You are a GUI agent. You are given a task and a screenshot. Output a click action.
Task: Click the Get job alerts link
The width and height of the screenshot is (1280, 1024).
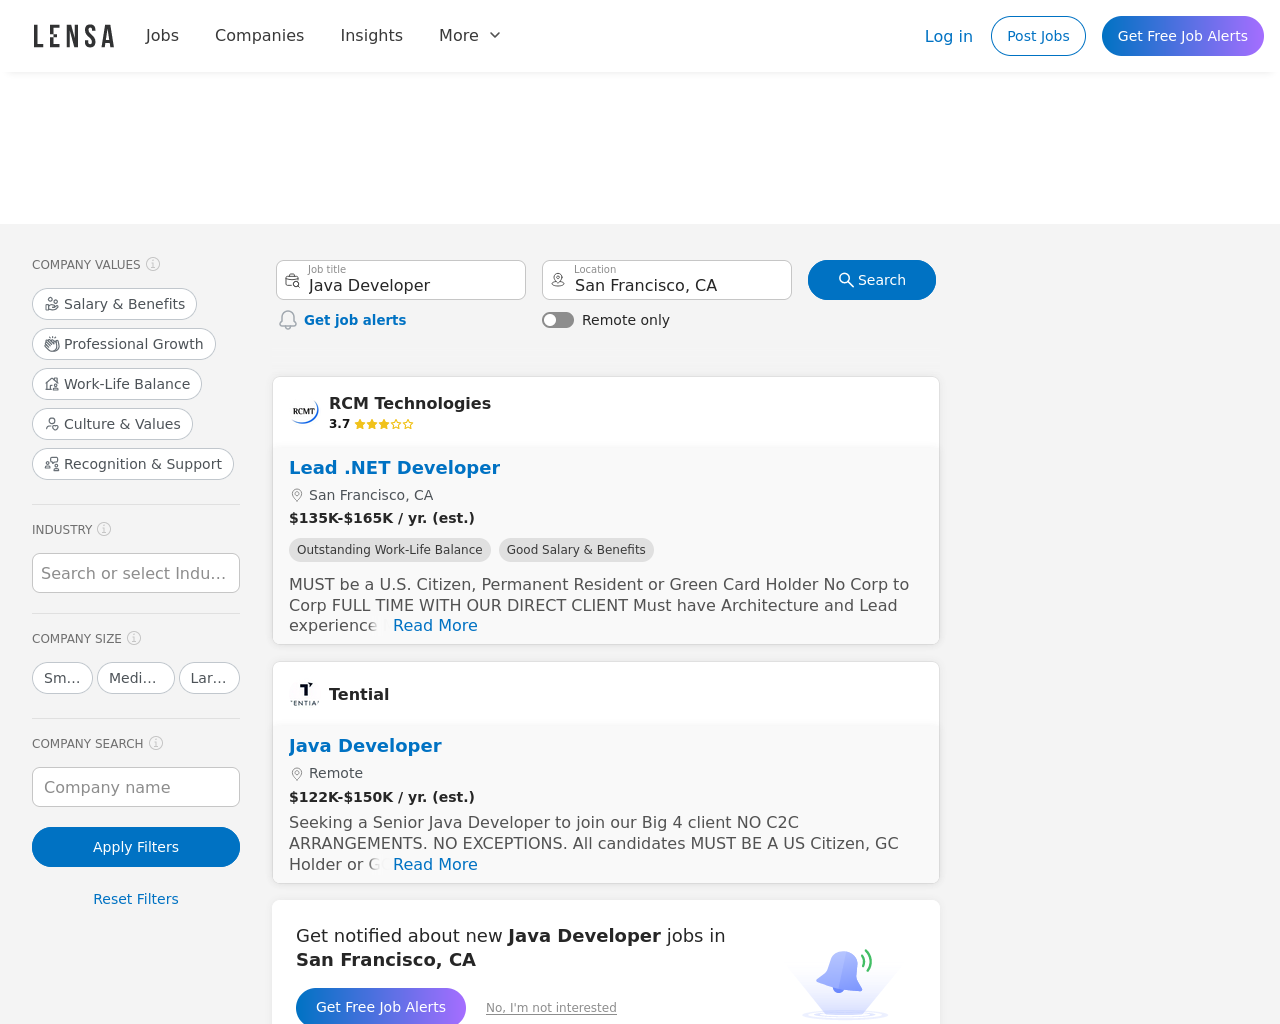(x=355, y=320)
